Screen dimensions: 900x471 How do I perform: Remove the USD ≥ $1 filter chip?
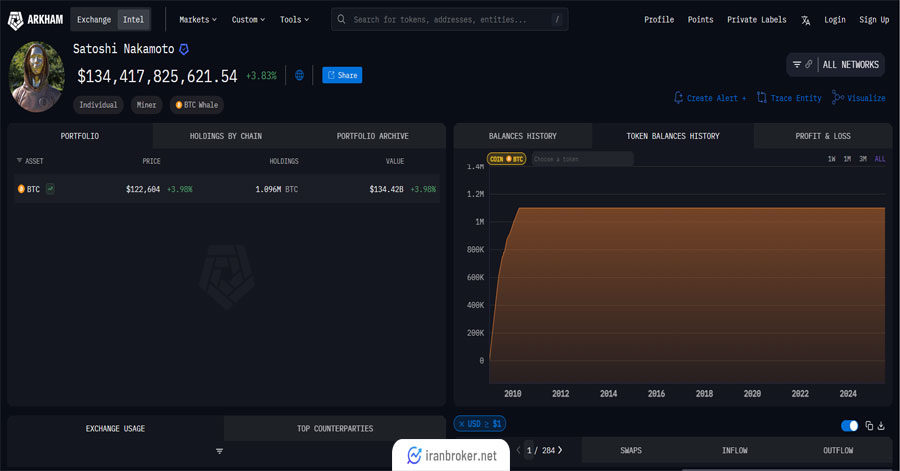click(x=461, y=424)
